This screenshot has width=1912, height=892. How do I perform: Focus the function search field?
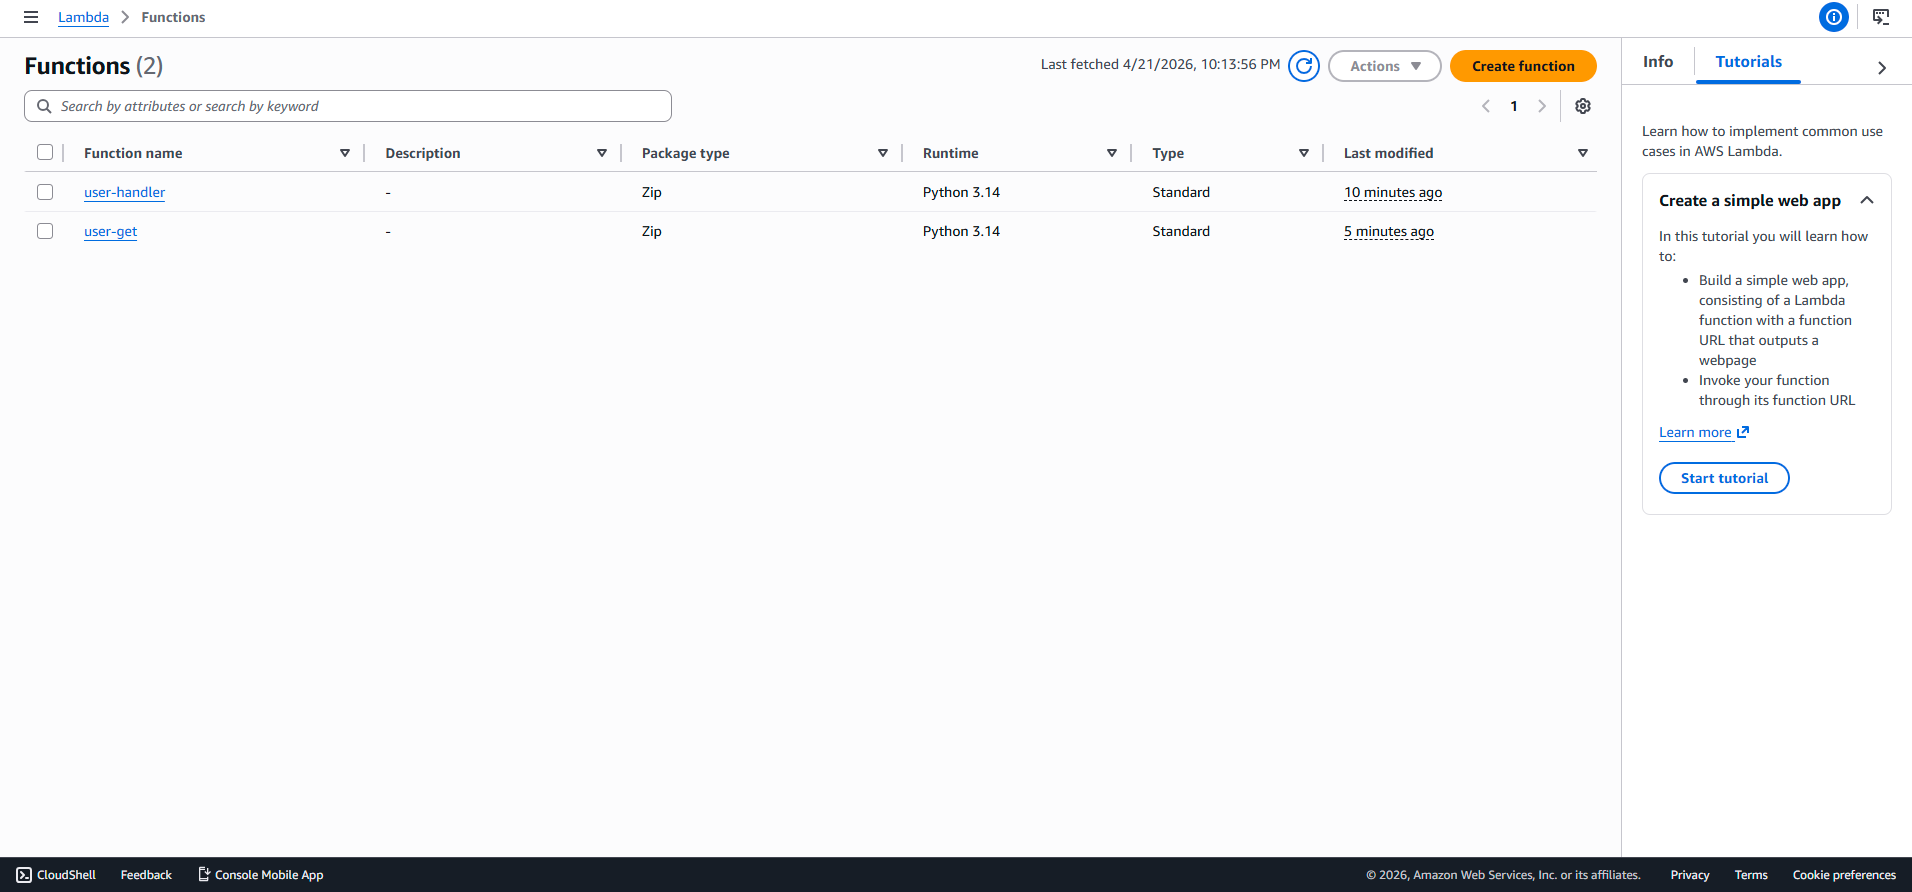pyautogui.click(x=348, y=106)
